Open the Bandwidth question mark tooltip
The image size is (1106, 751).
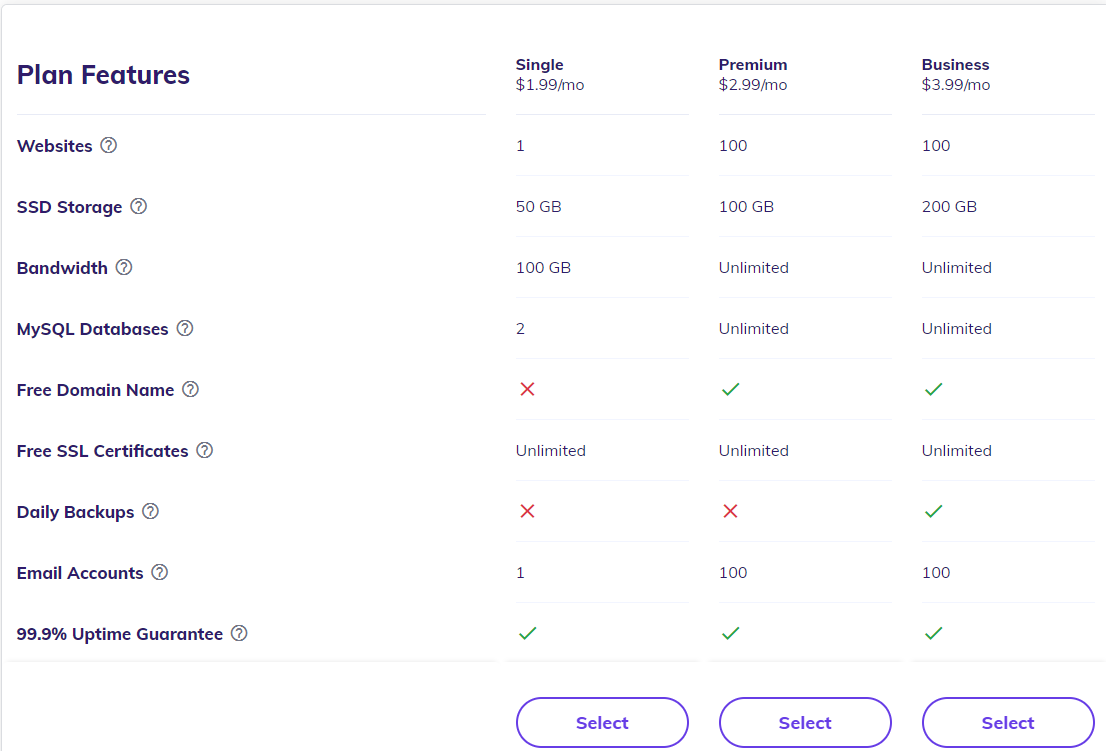124,267
